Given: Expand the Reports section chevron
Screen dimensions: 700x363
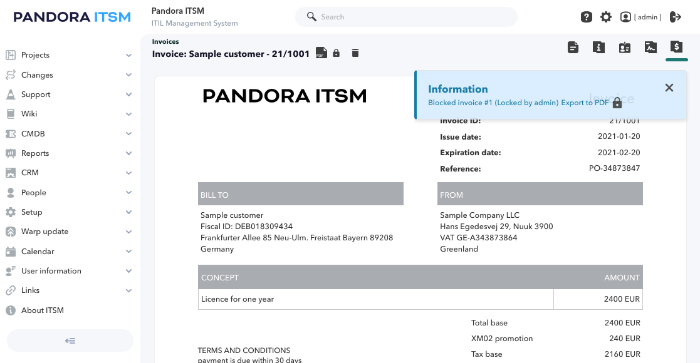Looking at the screenshot, I should (129, 153).
